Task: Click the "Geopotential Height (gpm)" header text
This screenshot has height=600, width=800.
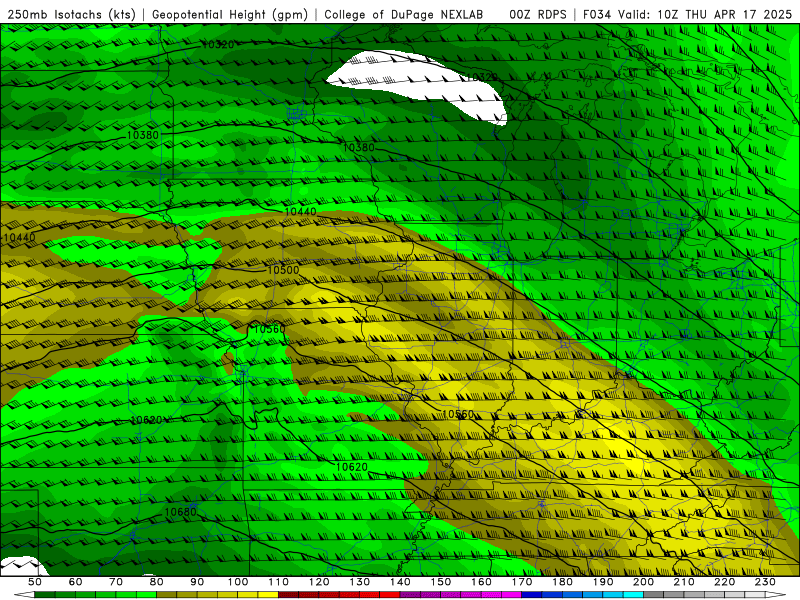Action: pos(230,15)
